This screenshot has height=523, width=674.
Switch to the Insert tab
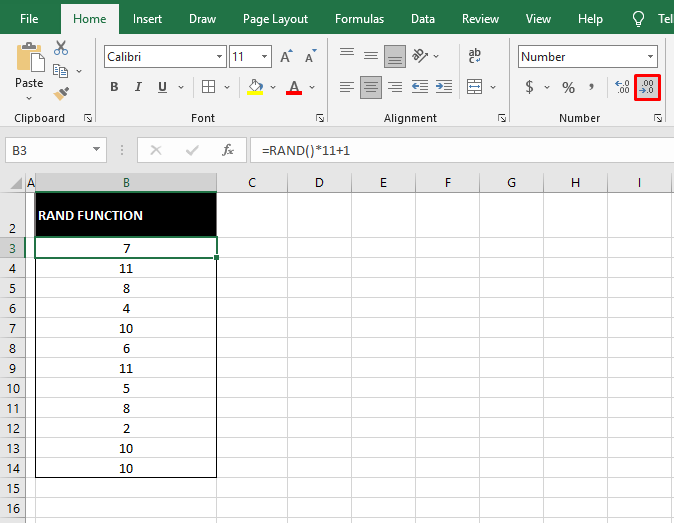click(147, 19)
